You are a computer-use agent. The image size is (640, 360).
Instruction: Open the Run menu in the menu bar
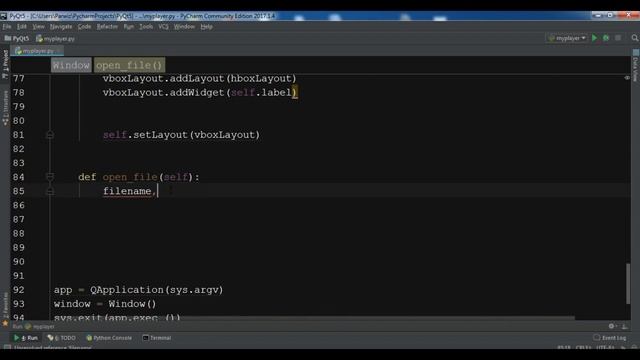(129, 27)
